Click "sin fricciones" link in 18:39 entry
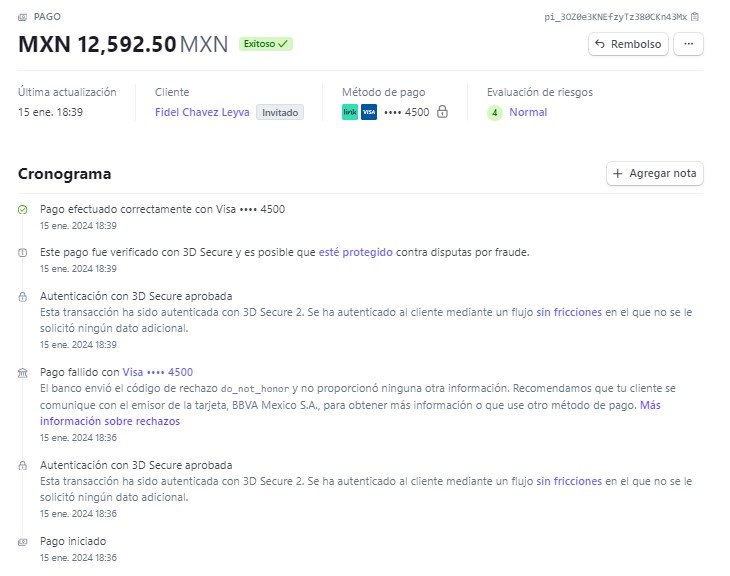This screenshot has width=730, height=576. point(569,312)
